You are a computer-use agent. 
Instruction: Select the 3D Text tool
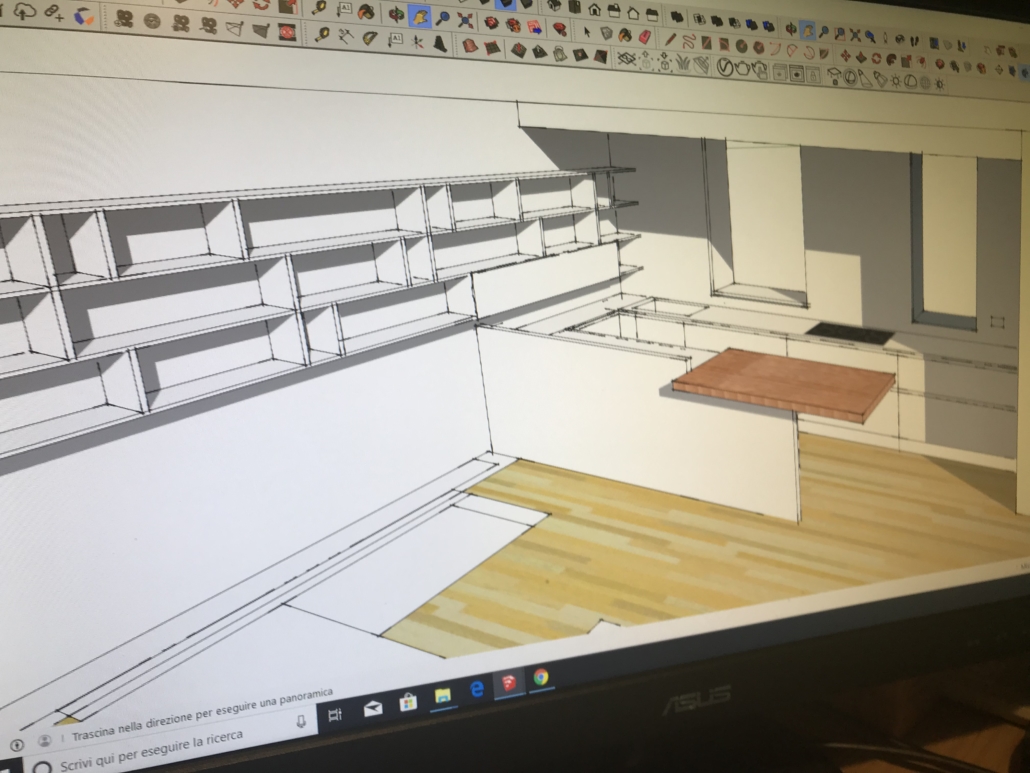tap(440, 44)
